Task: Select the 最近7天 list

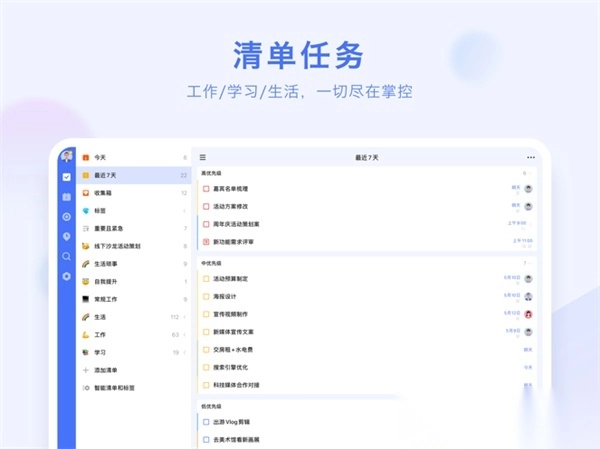Action: point(134,175)
